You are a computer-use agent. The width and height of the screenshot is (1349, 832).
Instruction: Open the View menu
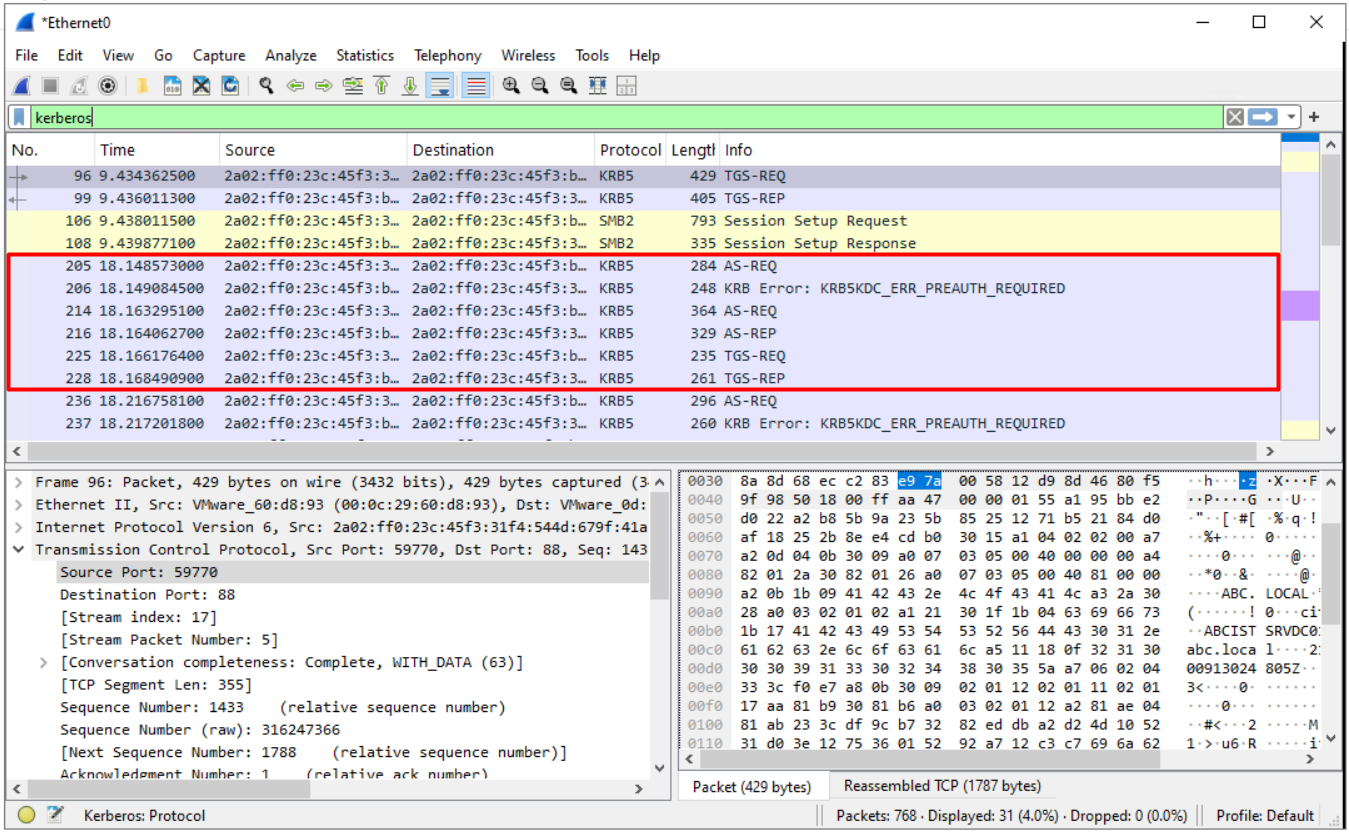118,56
